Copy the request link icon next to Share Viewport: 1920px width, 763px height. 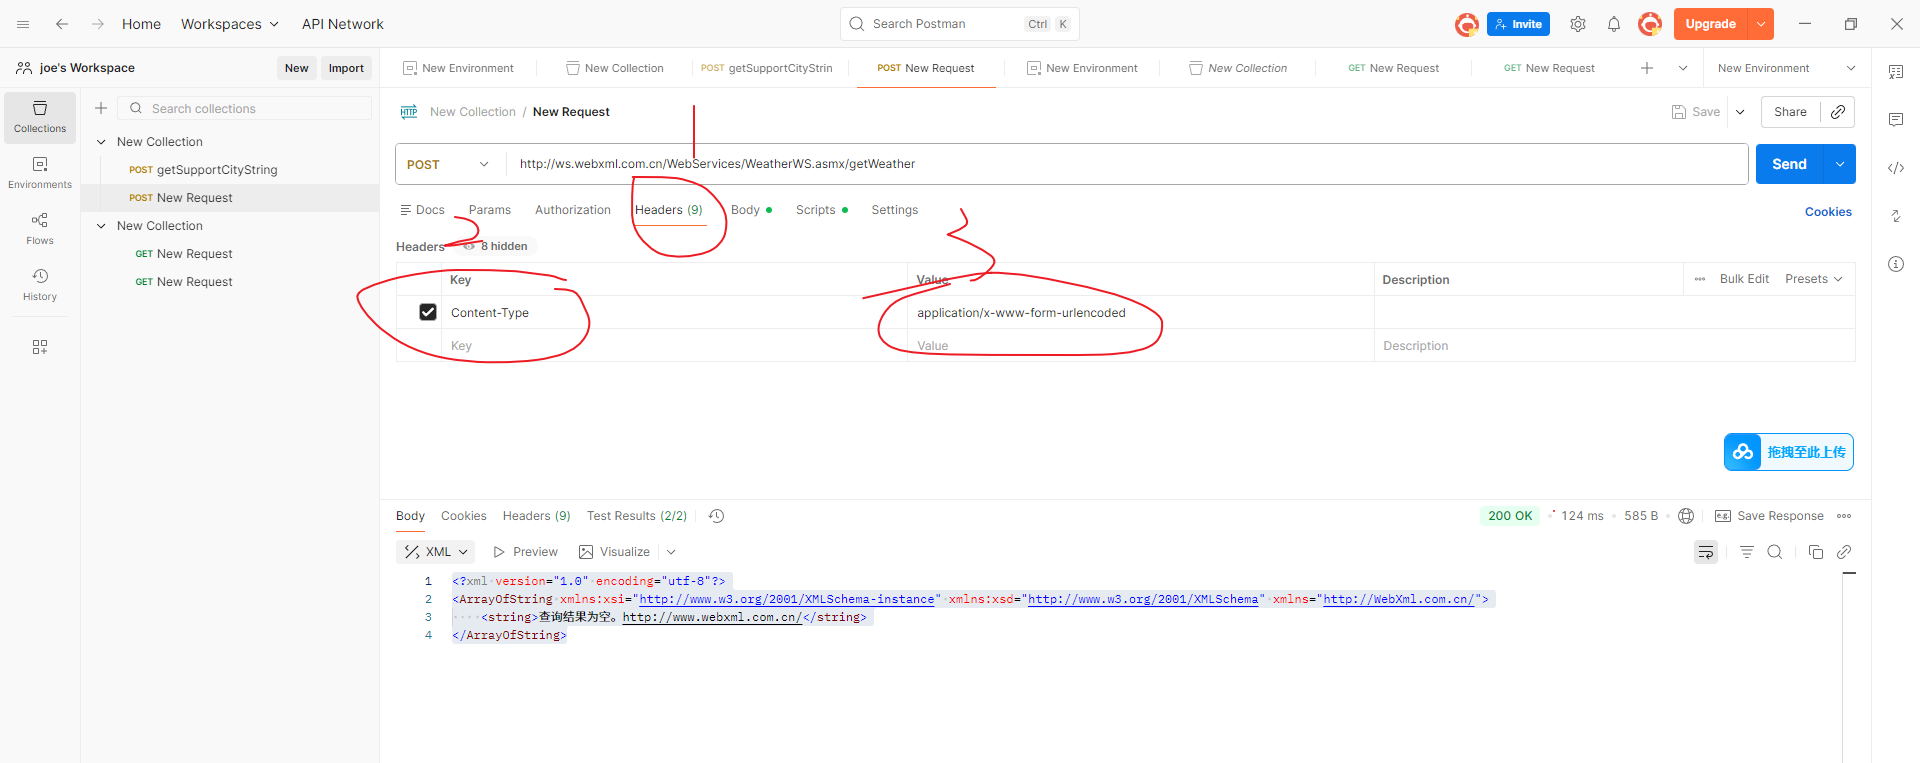coord(1838,112)
